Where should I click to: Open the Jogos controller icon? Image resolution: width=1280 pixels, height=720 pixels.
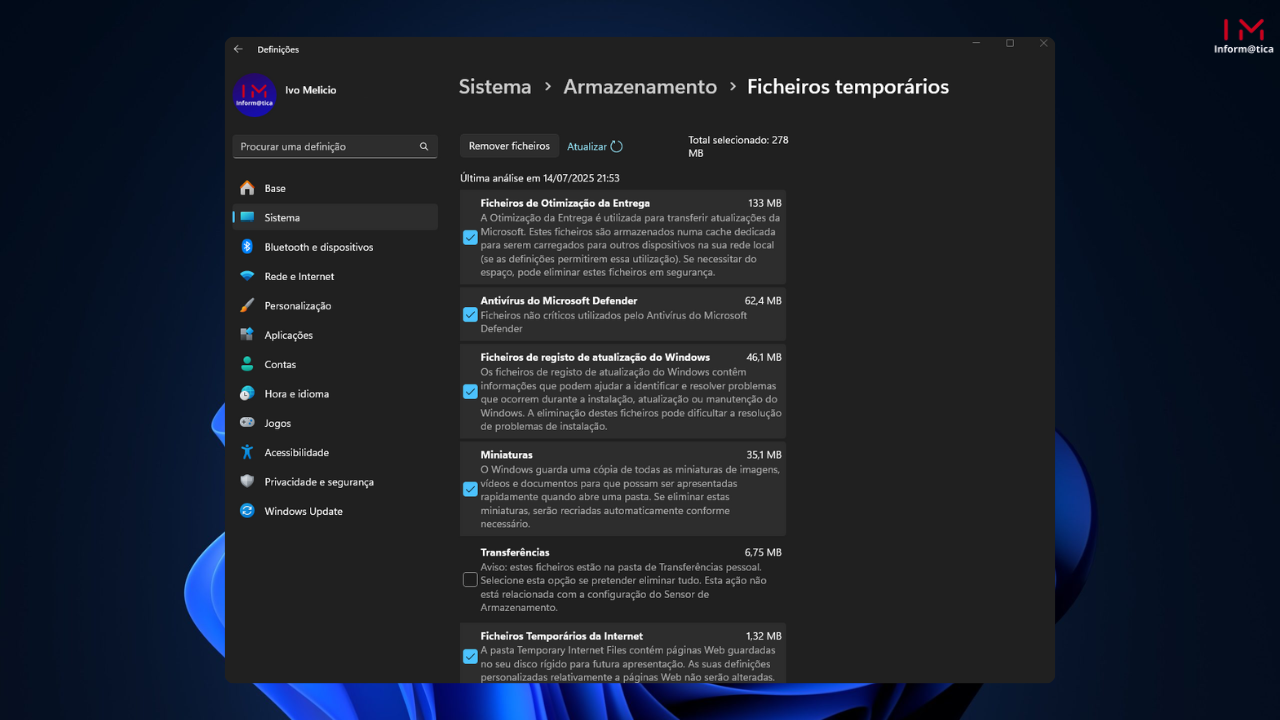click(x=247, y=423)
